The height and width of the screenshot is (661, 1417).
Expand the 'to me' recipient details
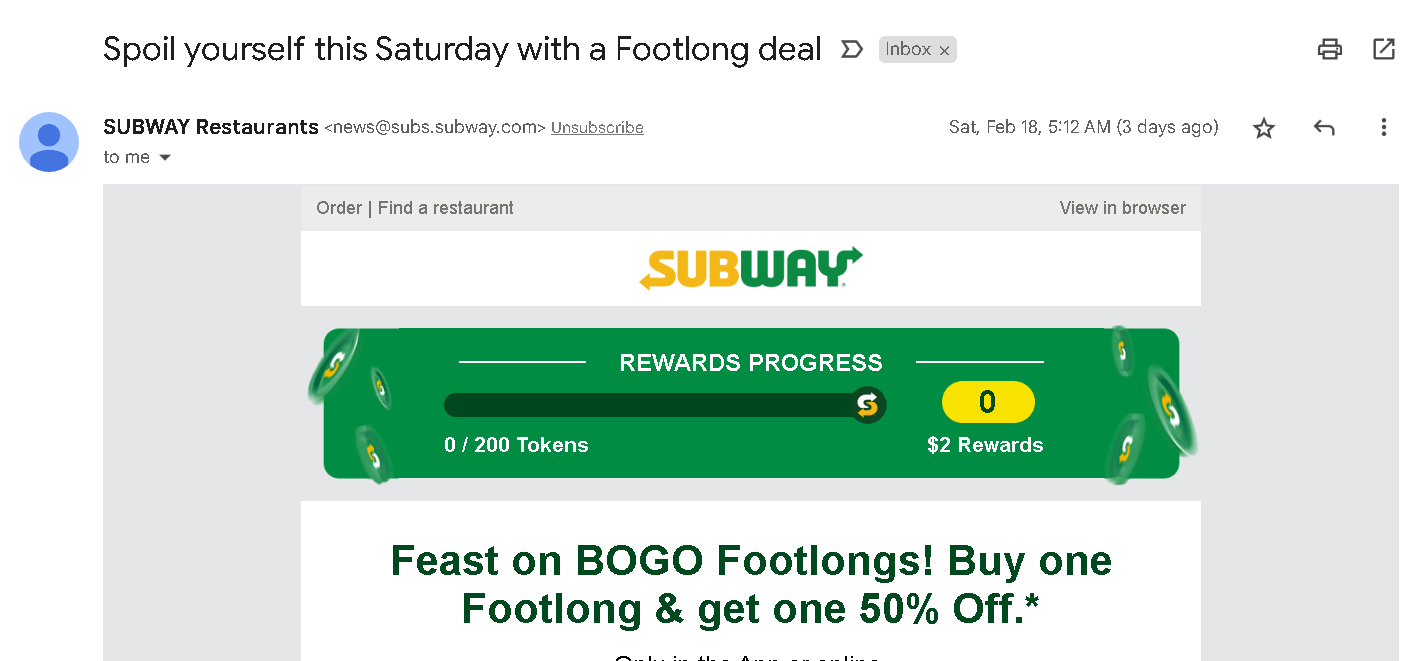click(x=165, y=158)
